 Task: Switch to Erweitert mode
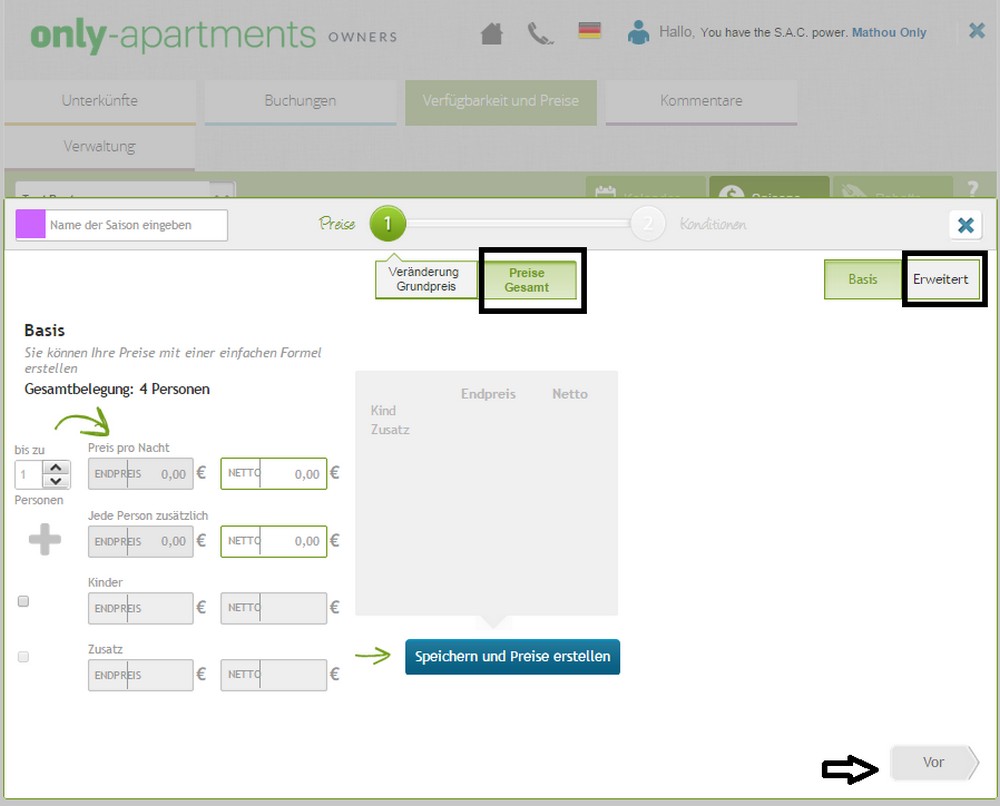click(x=941, y=280)
